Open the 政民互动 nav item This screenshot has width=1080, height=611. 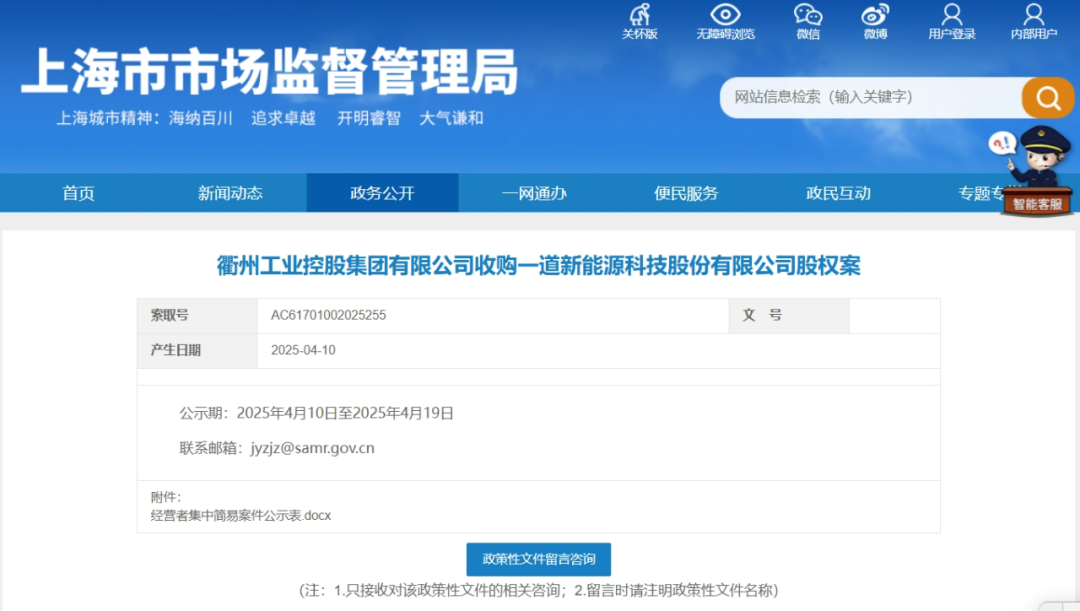pyautogui.click(x=838, y=193)
